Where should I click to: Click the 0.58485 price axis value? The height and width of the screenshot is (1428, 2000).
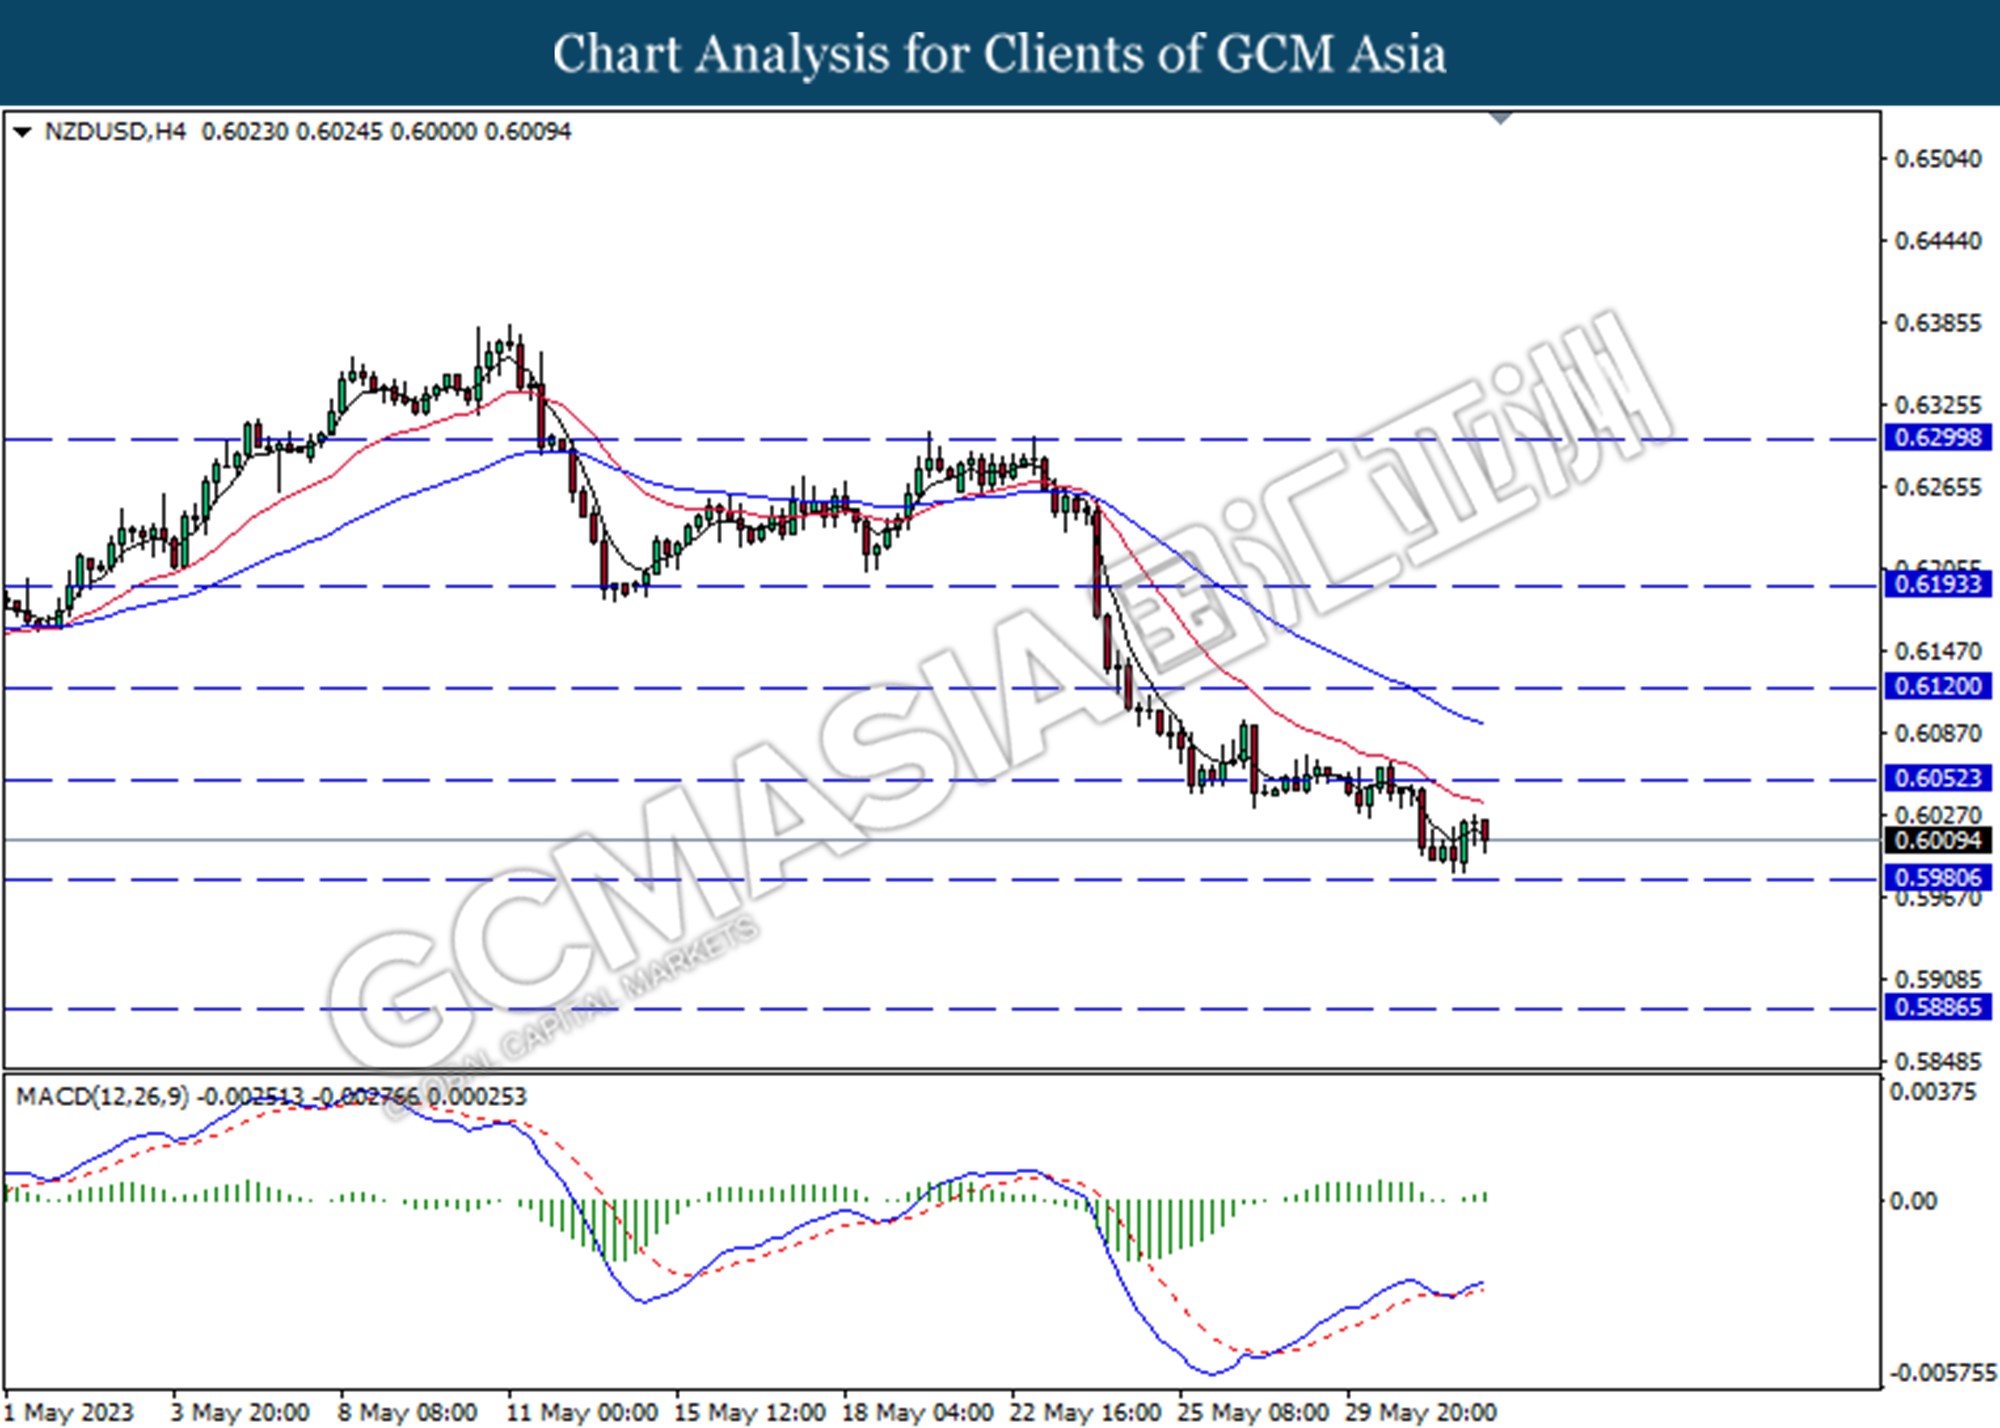tap(1938, 1061)
